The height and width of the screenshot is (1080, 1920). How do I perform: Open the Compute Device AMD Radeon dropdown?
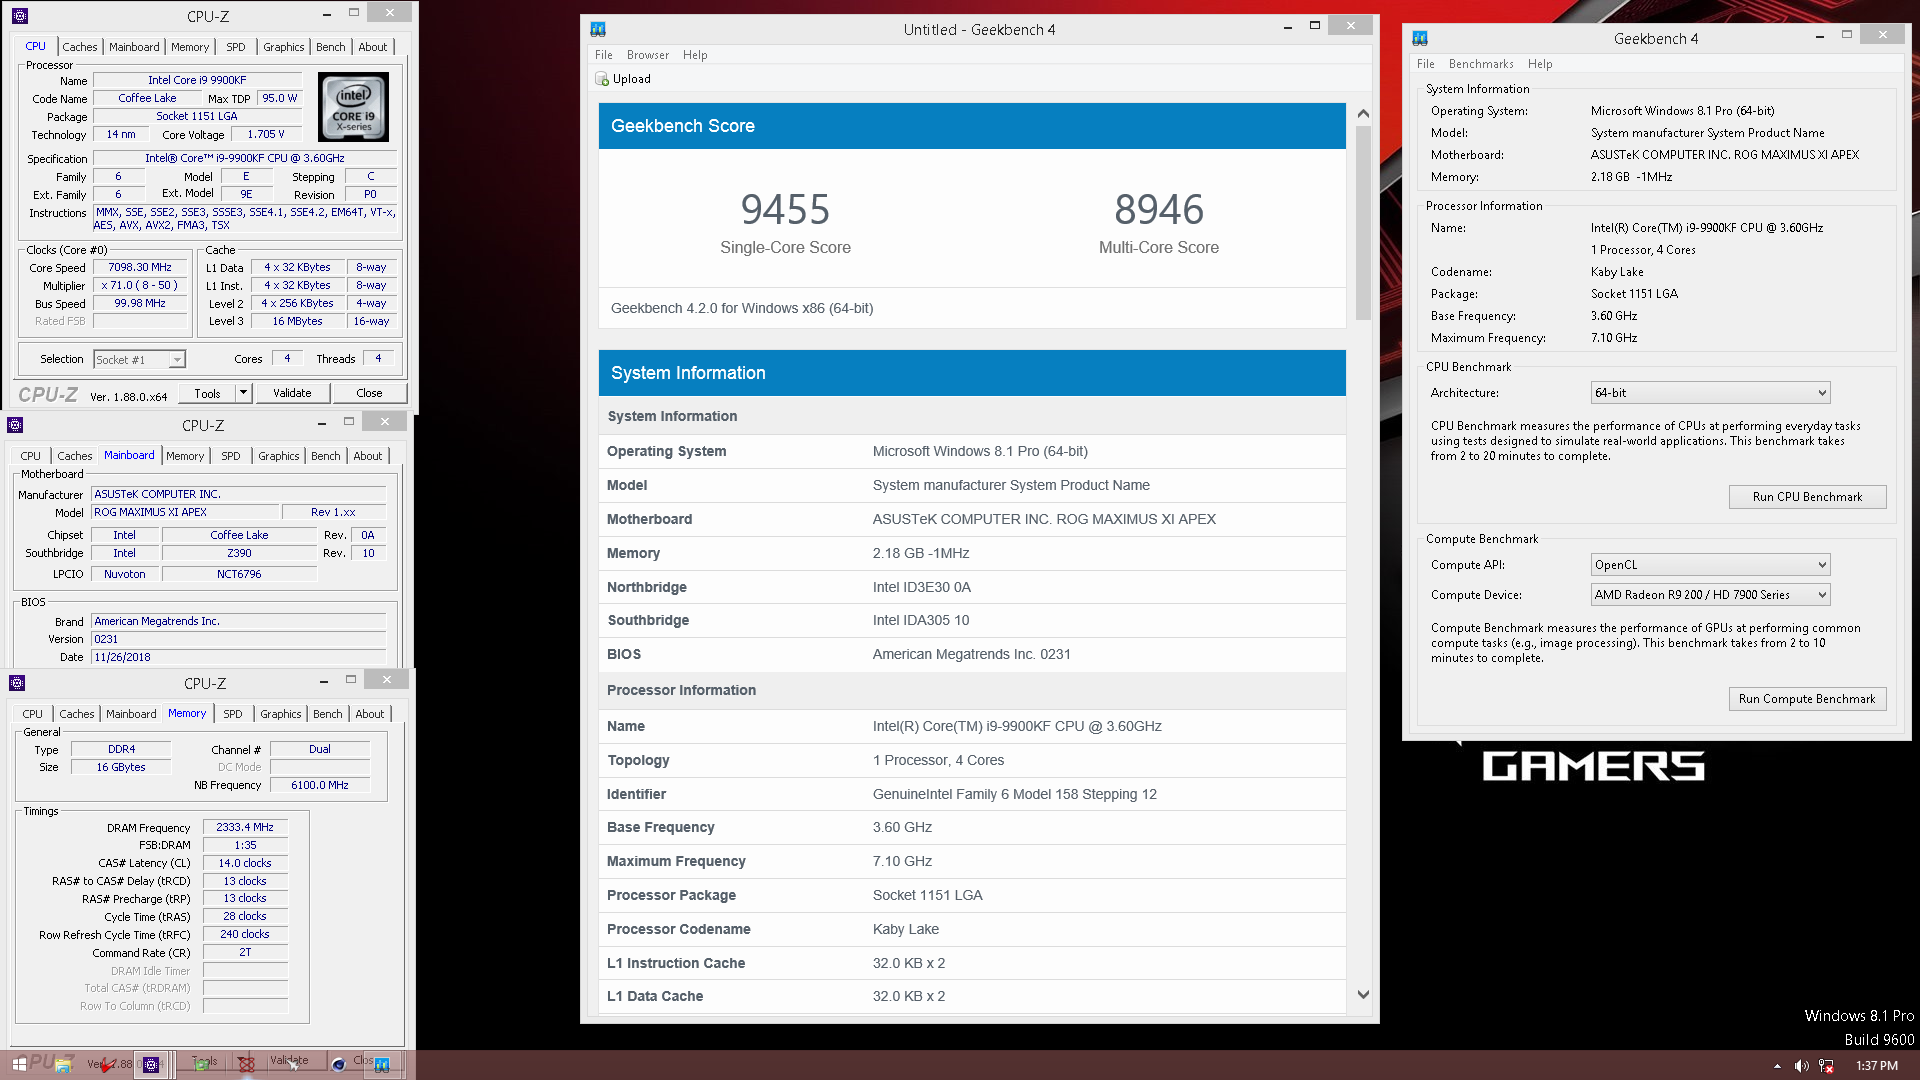(1710, 595)
